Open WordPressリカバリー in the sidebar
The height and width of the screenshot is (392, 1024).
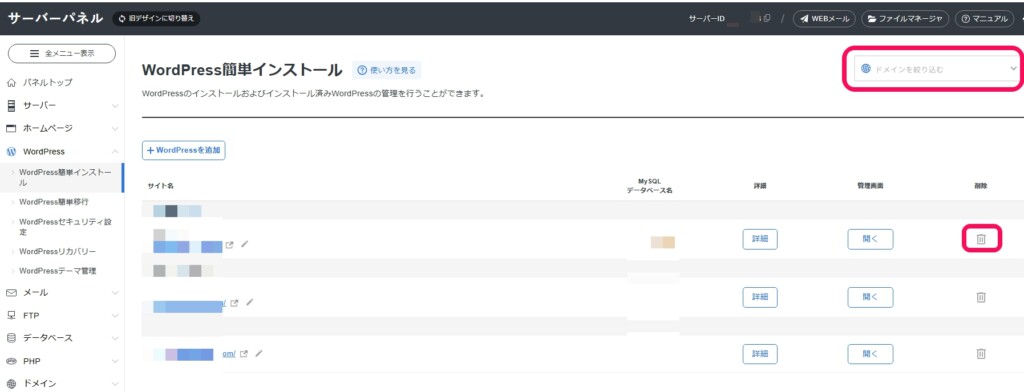[57, 252]
